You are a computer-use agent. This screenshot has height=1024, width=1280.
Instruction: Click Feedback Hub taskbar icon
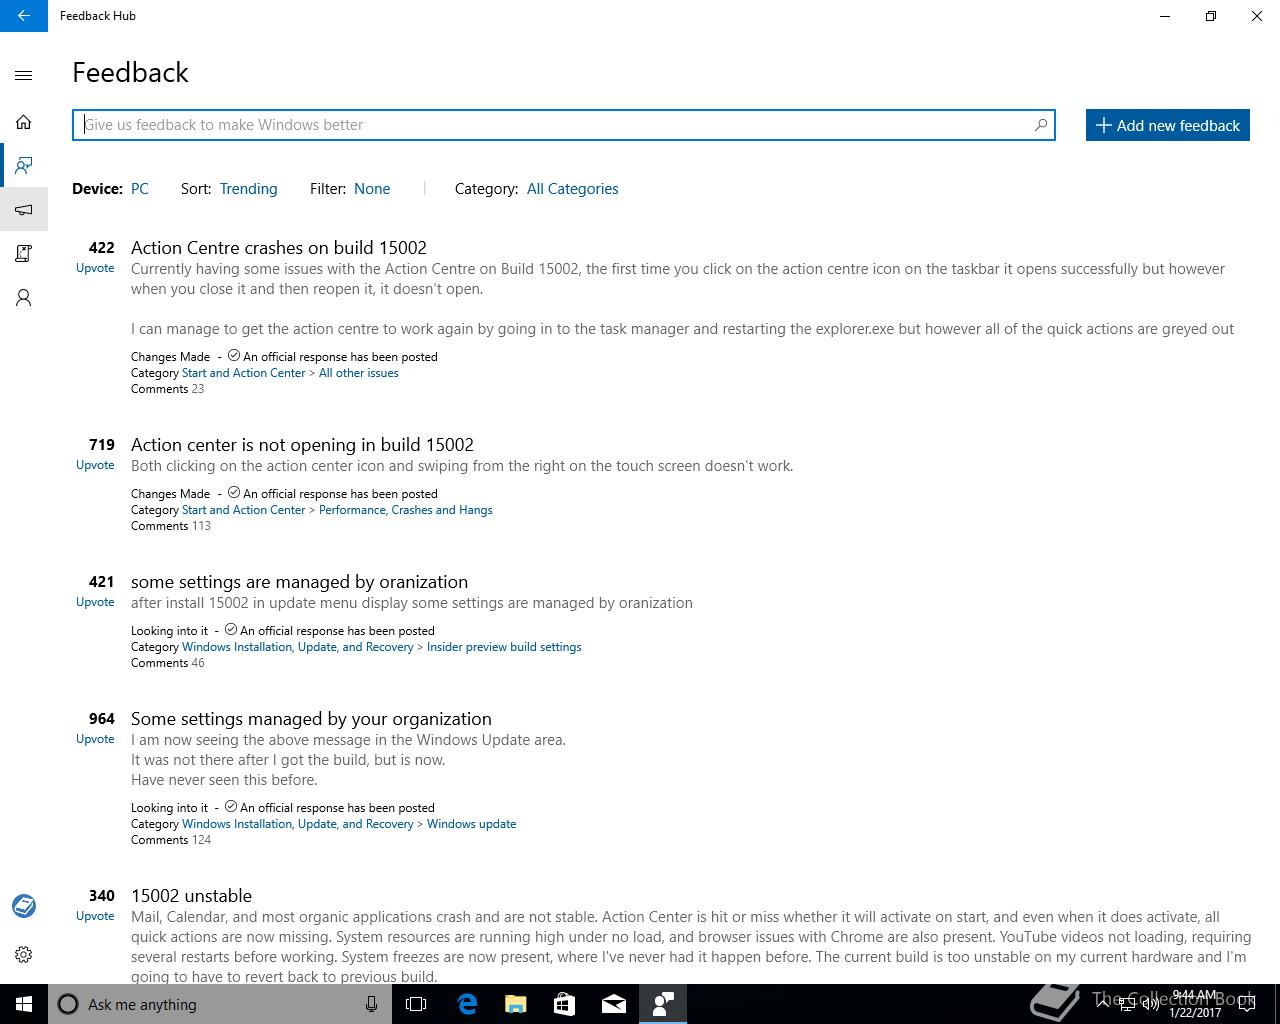tap(662, 1004)
